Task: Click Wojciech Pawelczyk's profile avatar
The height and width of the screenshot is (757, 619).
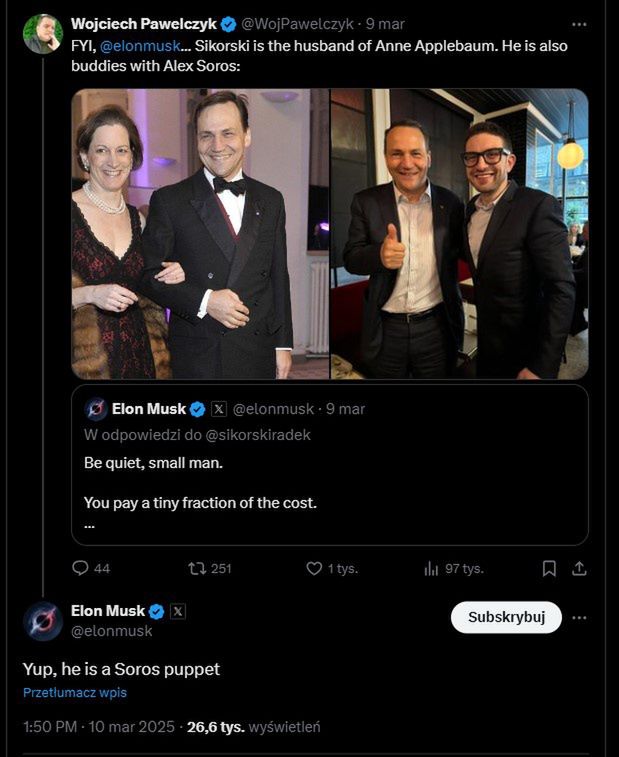Action: (43, 33)
